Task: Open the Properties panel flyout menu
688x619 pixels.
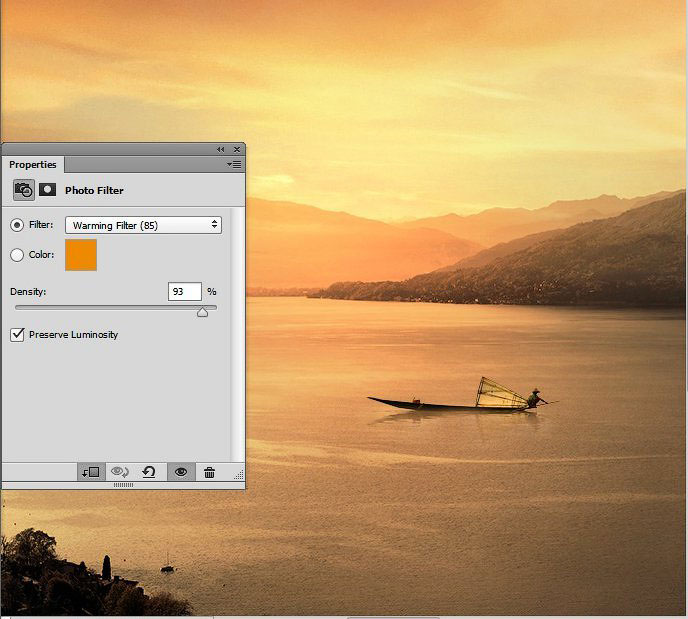Action: [x=234, y=165]
